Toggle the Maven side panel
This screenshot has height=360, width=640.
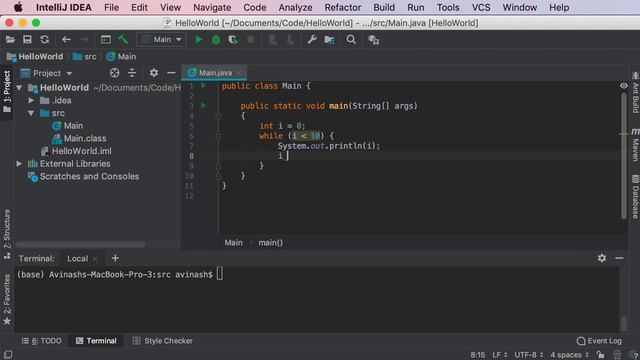(x=635, y=144)
